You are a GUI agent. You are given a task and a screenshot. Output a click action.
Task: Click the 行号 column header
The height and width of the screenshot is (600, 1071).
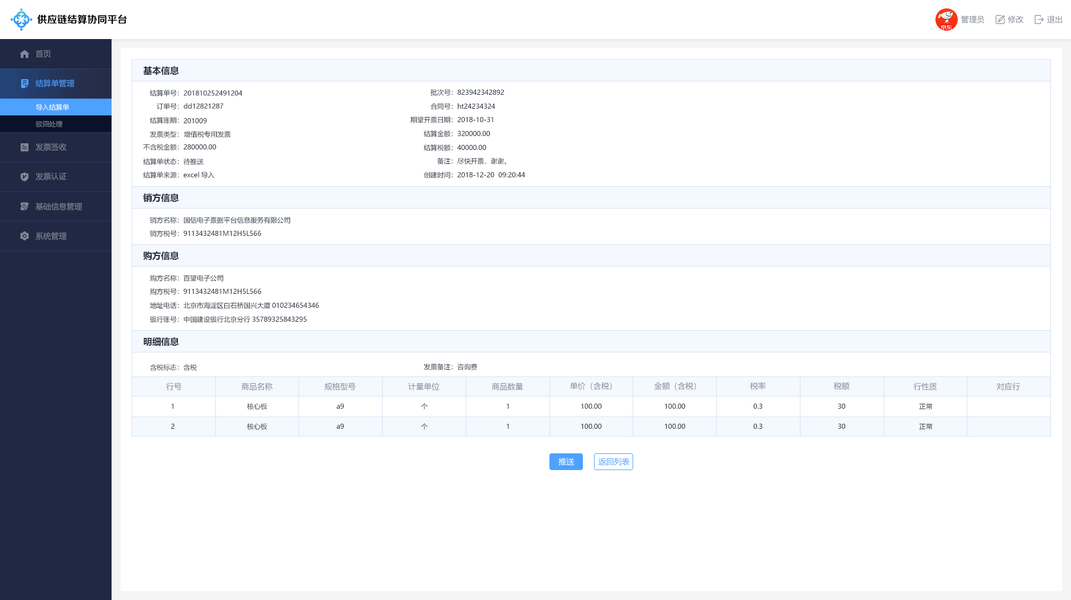173,387
